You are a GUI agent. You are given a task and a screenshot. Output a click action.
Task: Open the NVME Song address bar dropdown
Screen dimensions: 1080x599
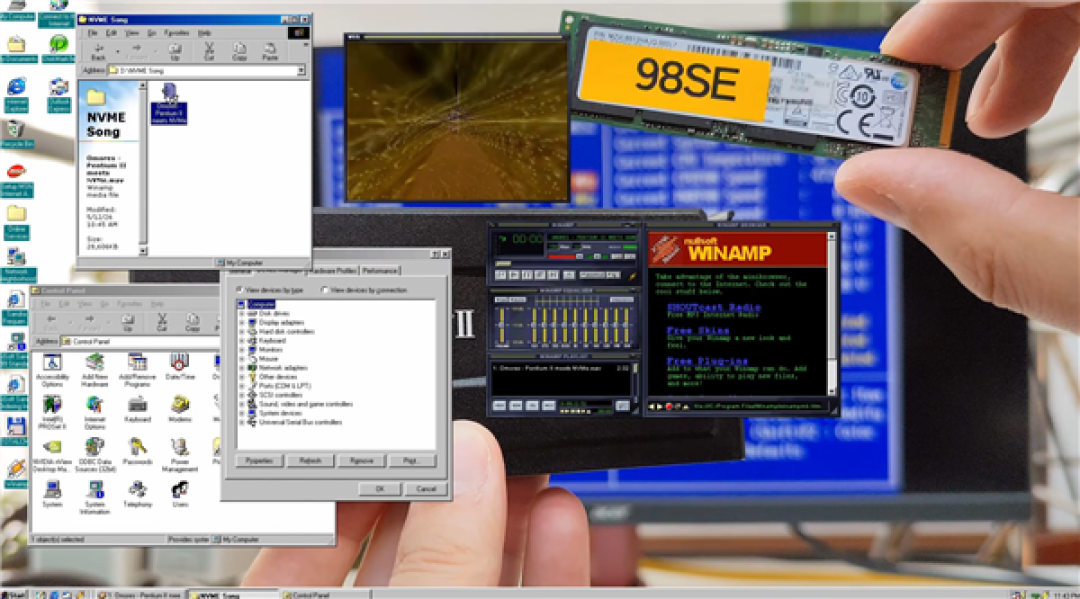[x=301, y=70]
